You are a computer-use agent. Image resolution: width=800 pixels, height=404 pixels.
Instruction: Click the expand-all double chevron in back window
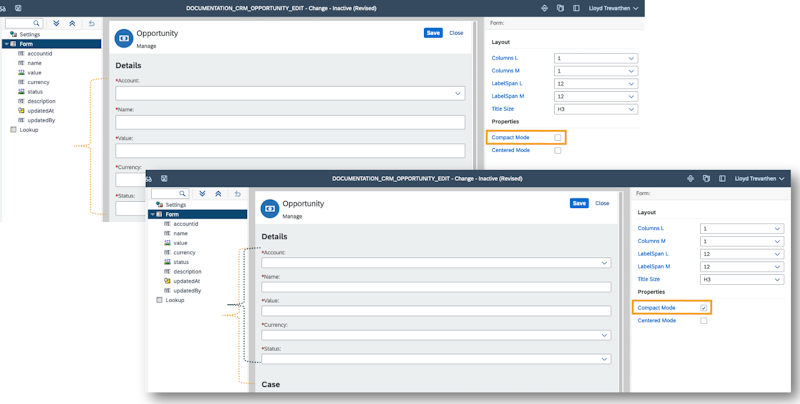[56, 23]
